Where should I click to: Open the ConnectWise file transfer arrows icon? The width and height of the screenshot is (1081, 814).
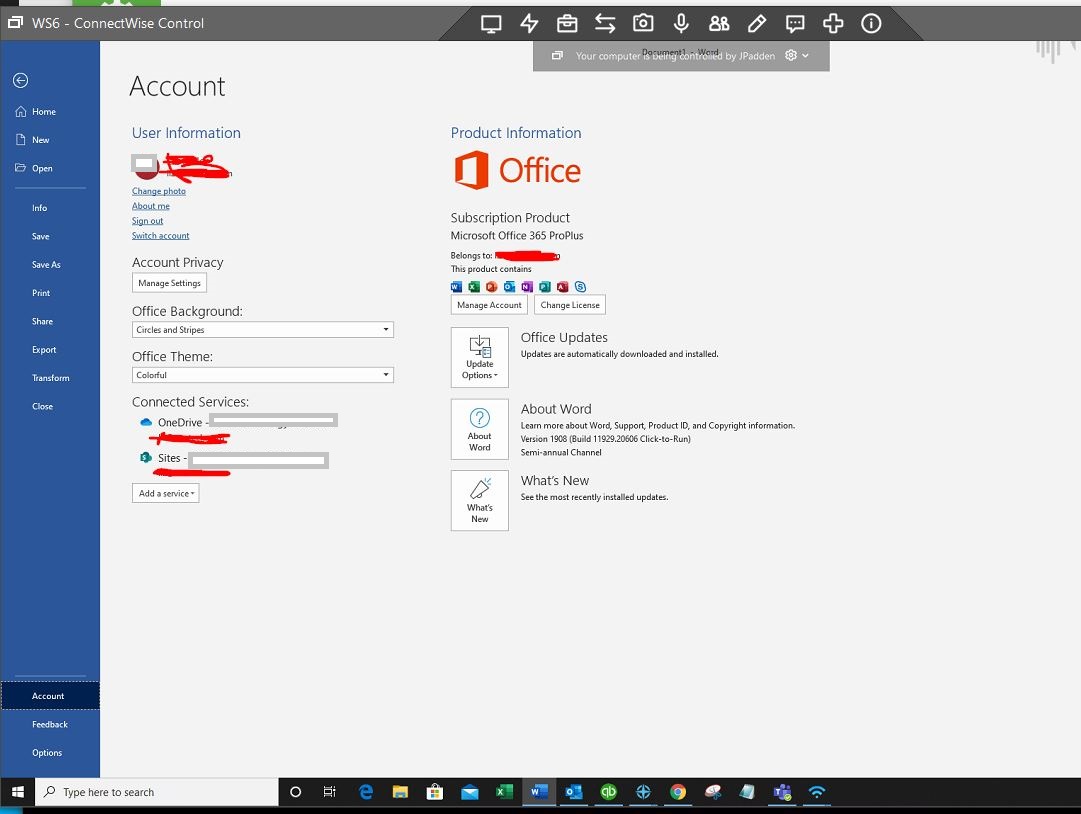pos(605,24)
